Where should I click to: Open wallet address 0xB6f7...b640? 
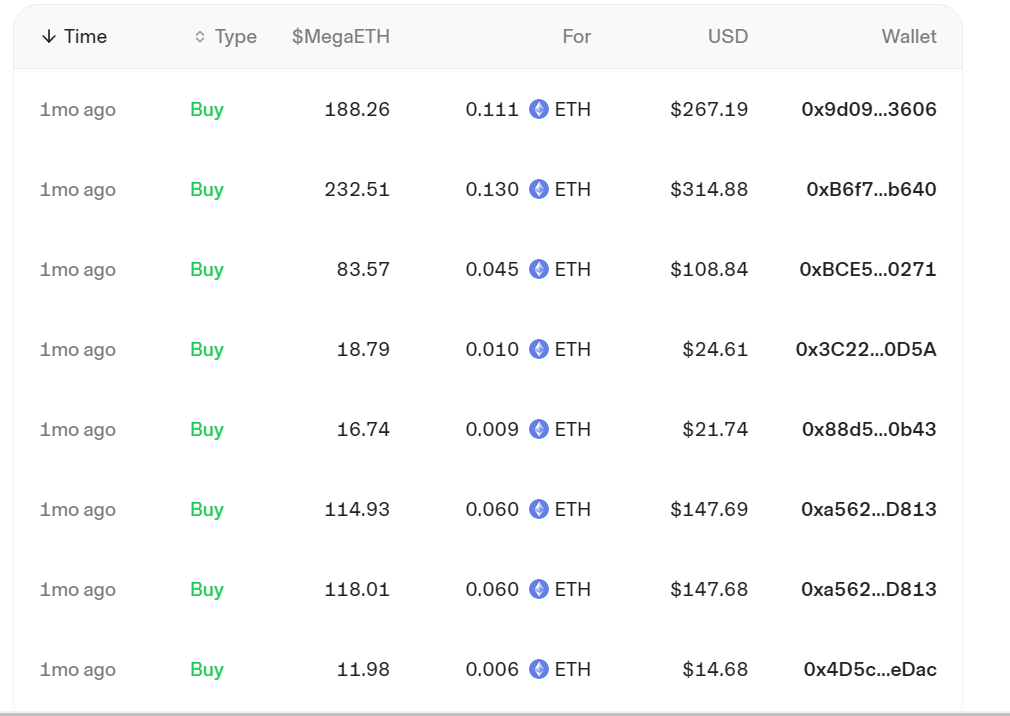click(x=871, y=190)
